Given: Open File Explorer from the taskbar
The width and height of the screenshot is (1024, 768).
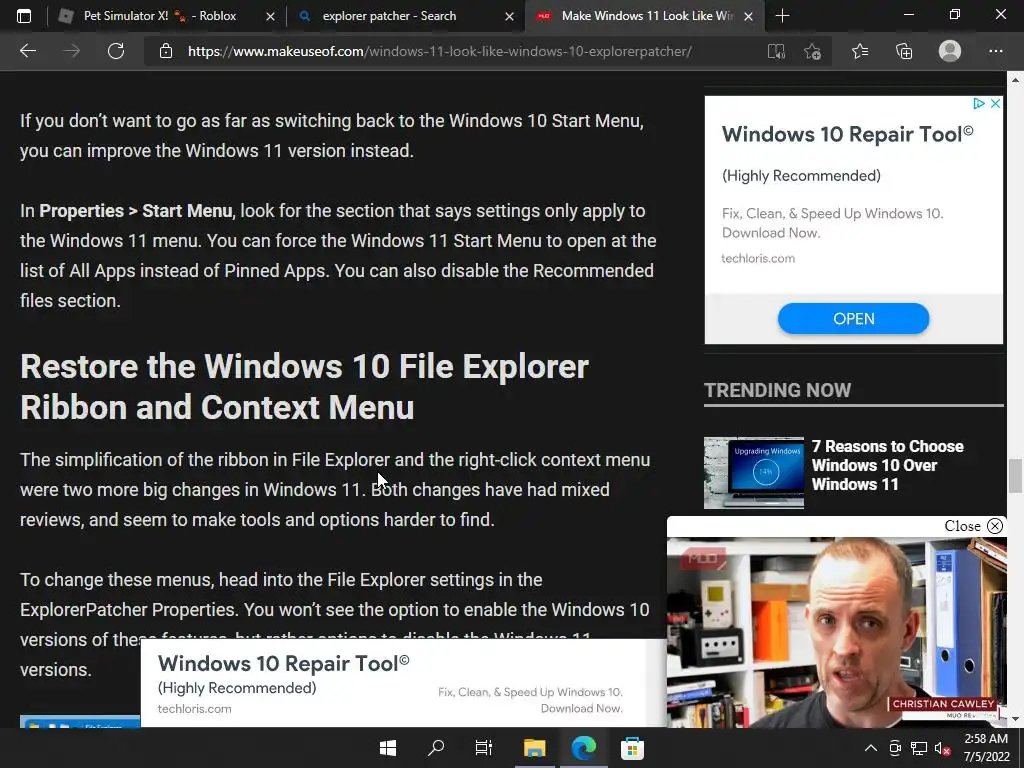Looking at the screenshot, I should (534, 748).
